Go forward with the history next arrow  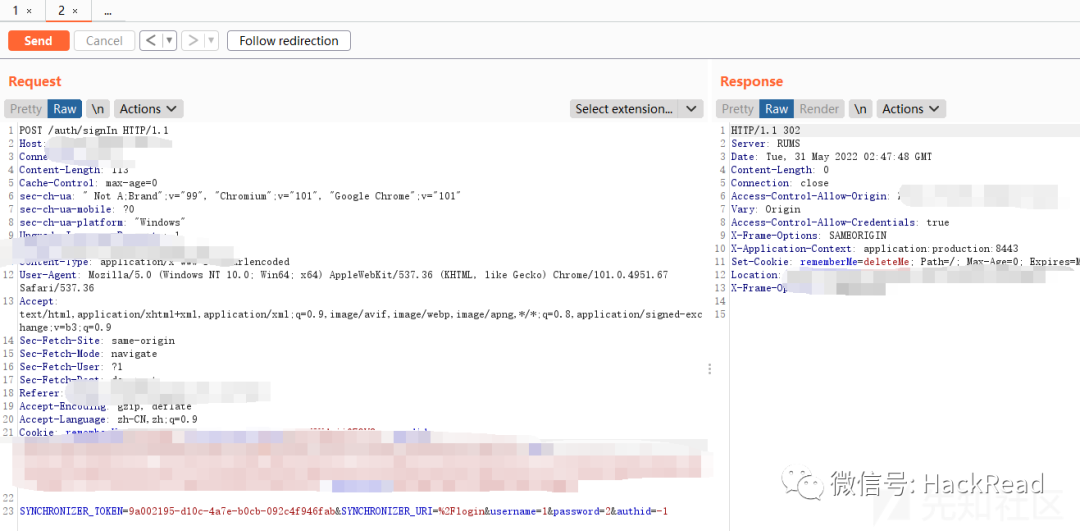[x=193, y=41]
